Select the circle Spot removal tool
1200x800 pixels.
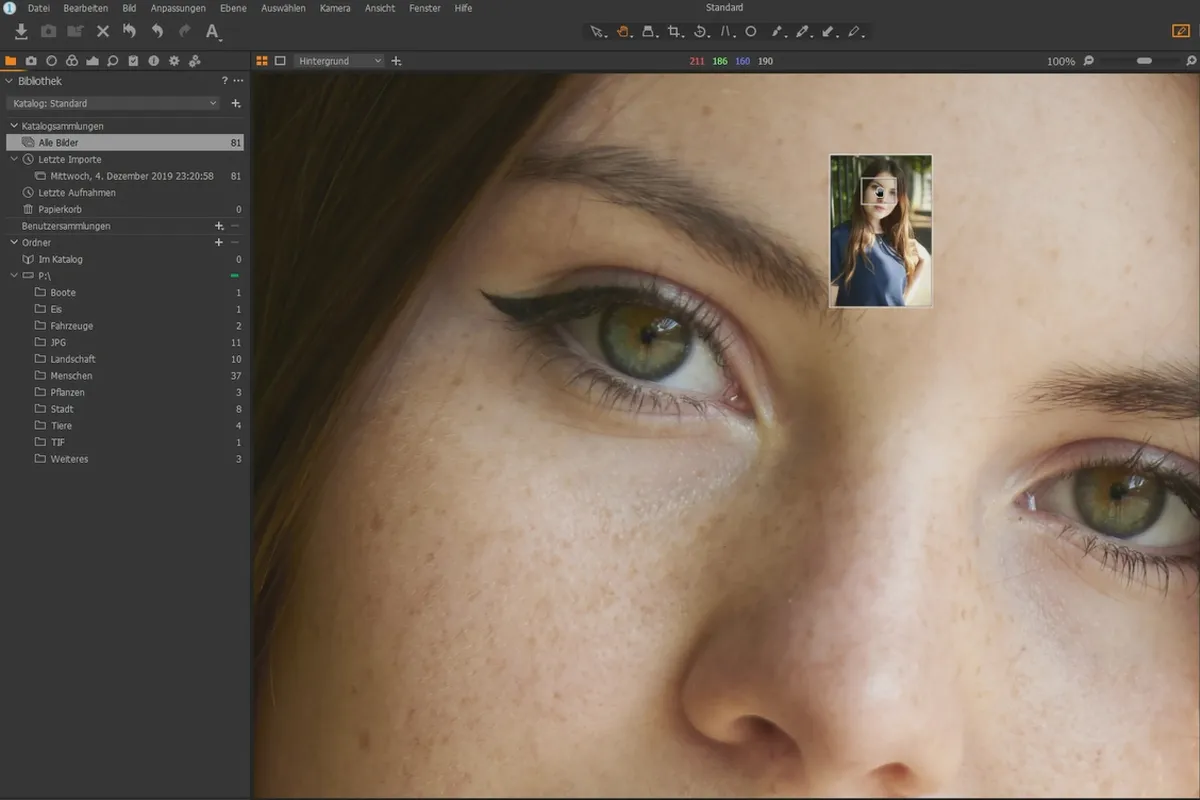751,32
